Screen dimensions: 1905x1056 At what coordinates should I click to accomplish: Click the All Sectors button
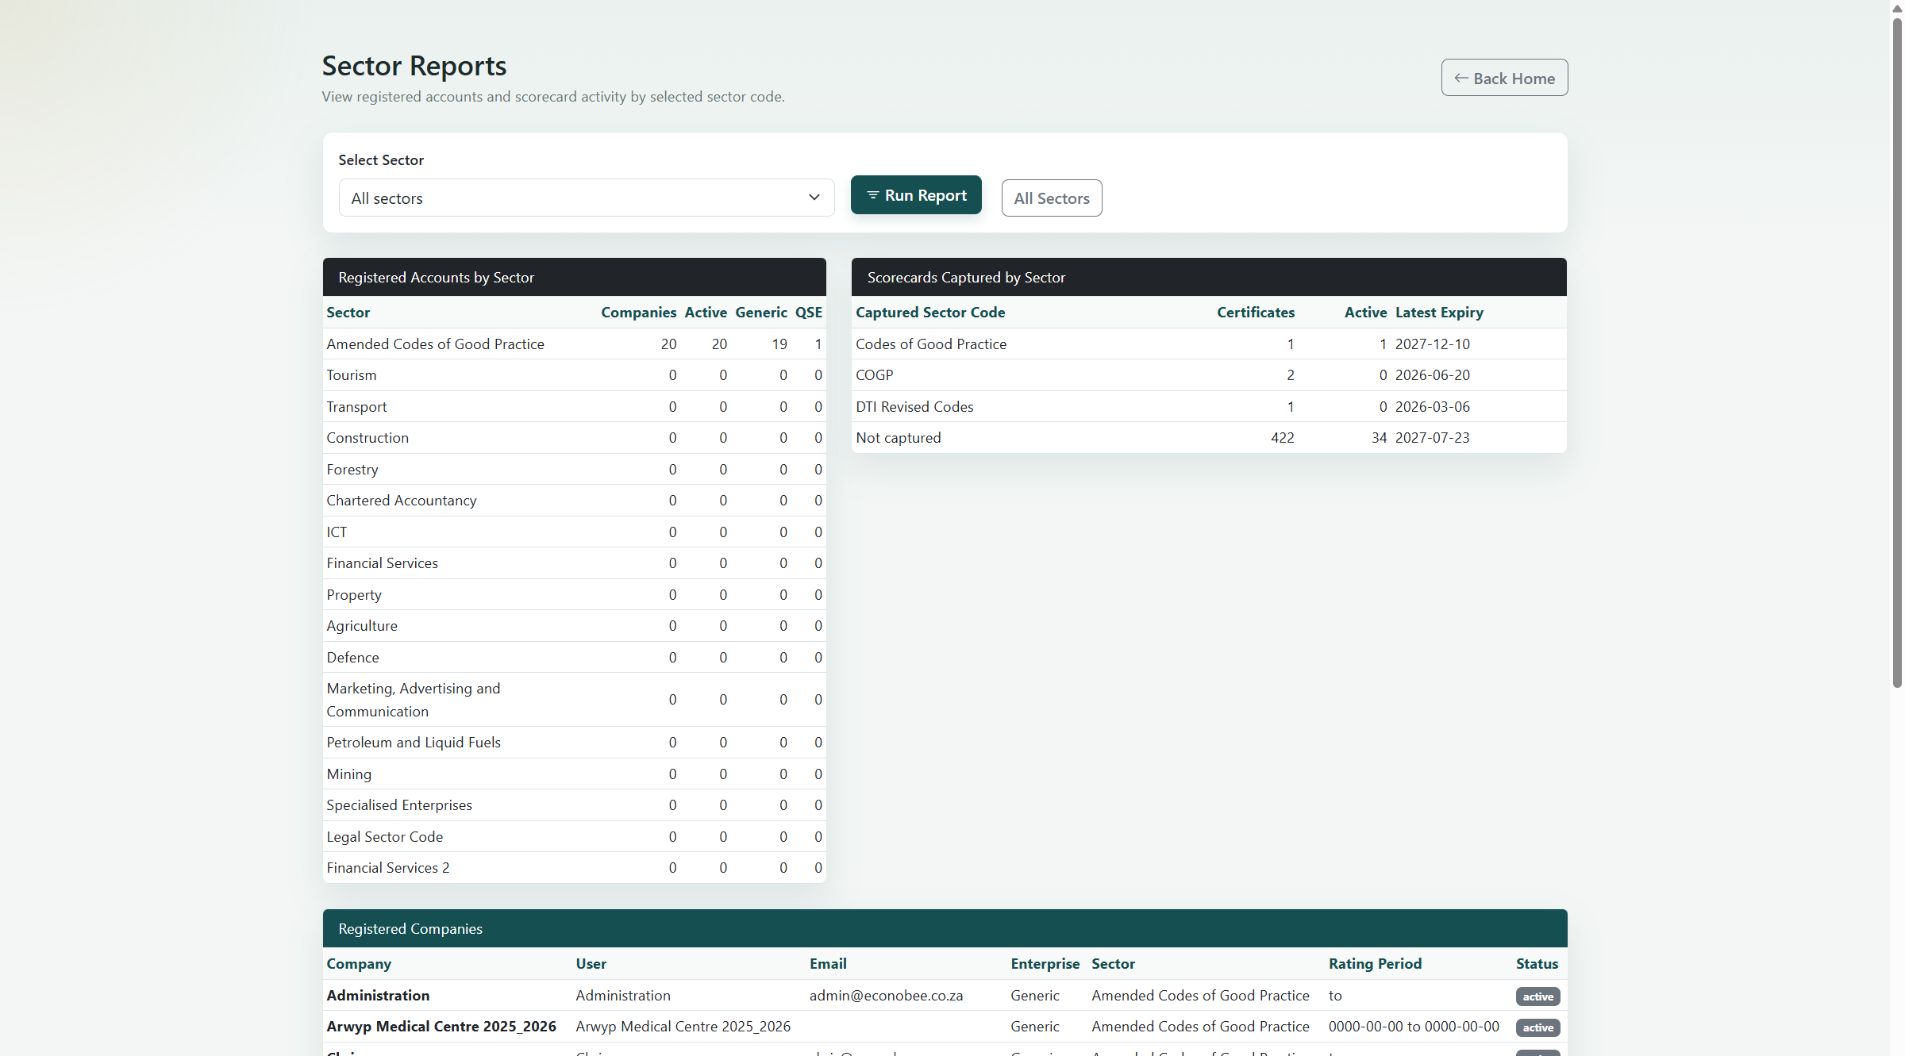pos(1051,198)
